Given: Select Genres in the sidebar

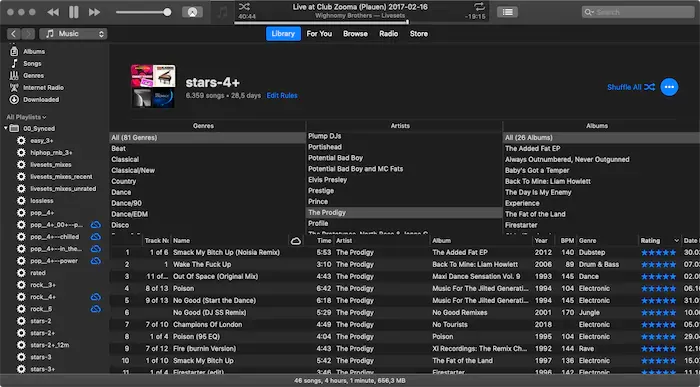Looking at the screenshot, I should click(33, 75).
